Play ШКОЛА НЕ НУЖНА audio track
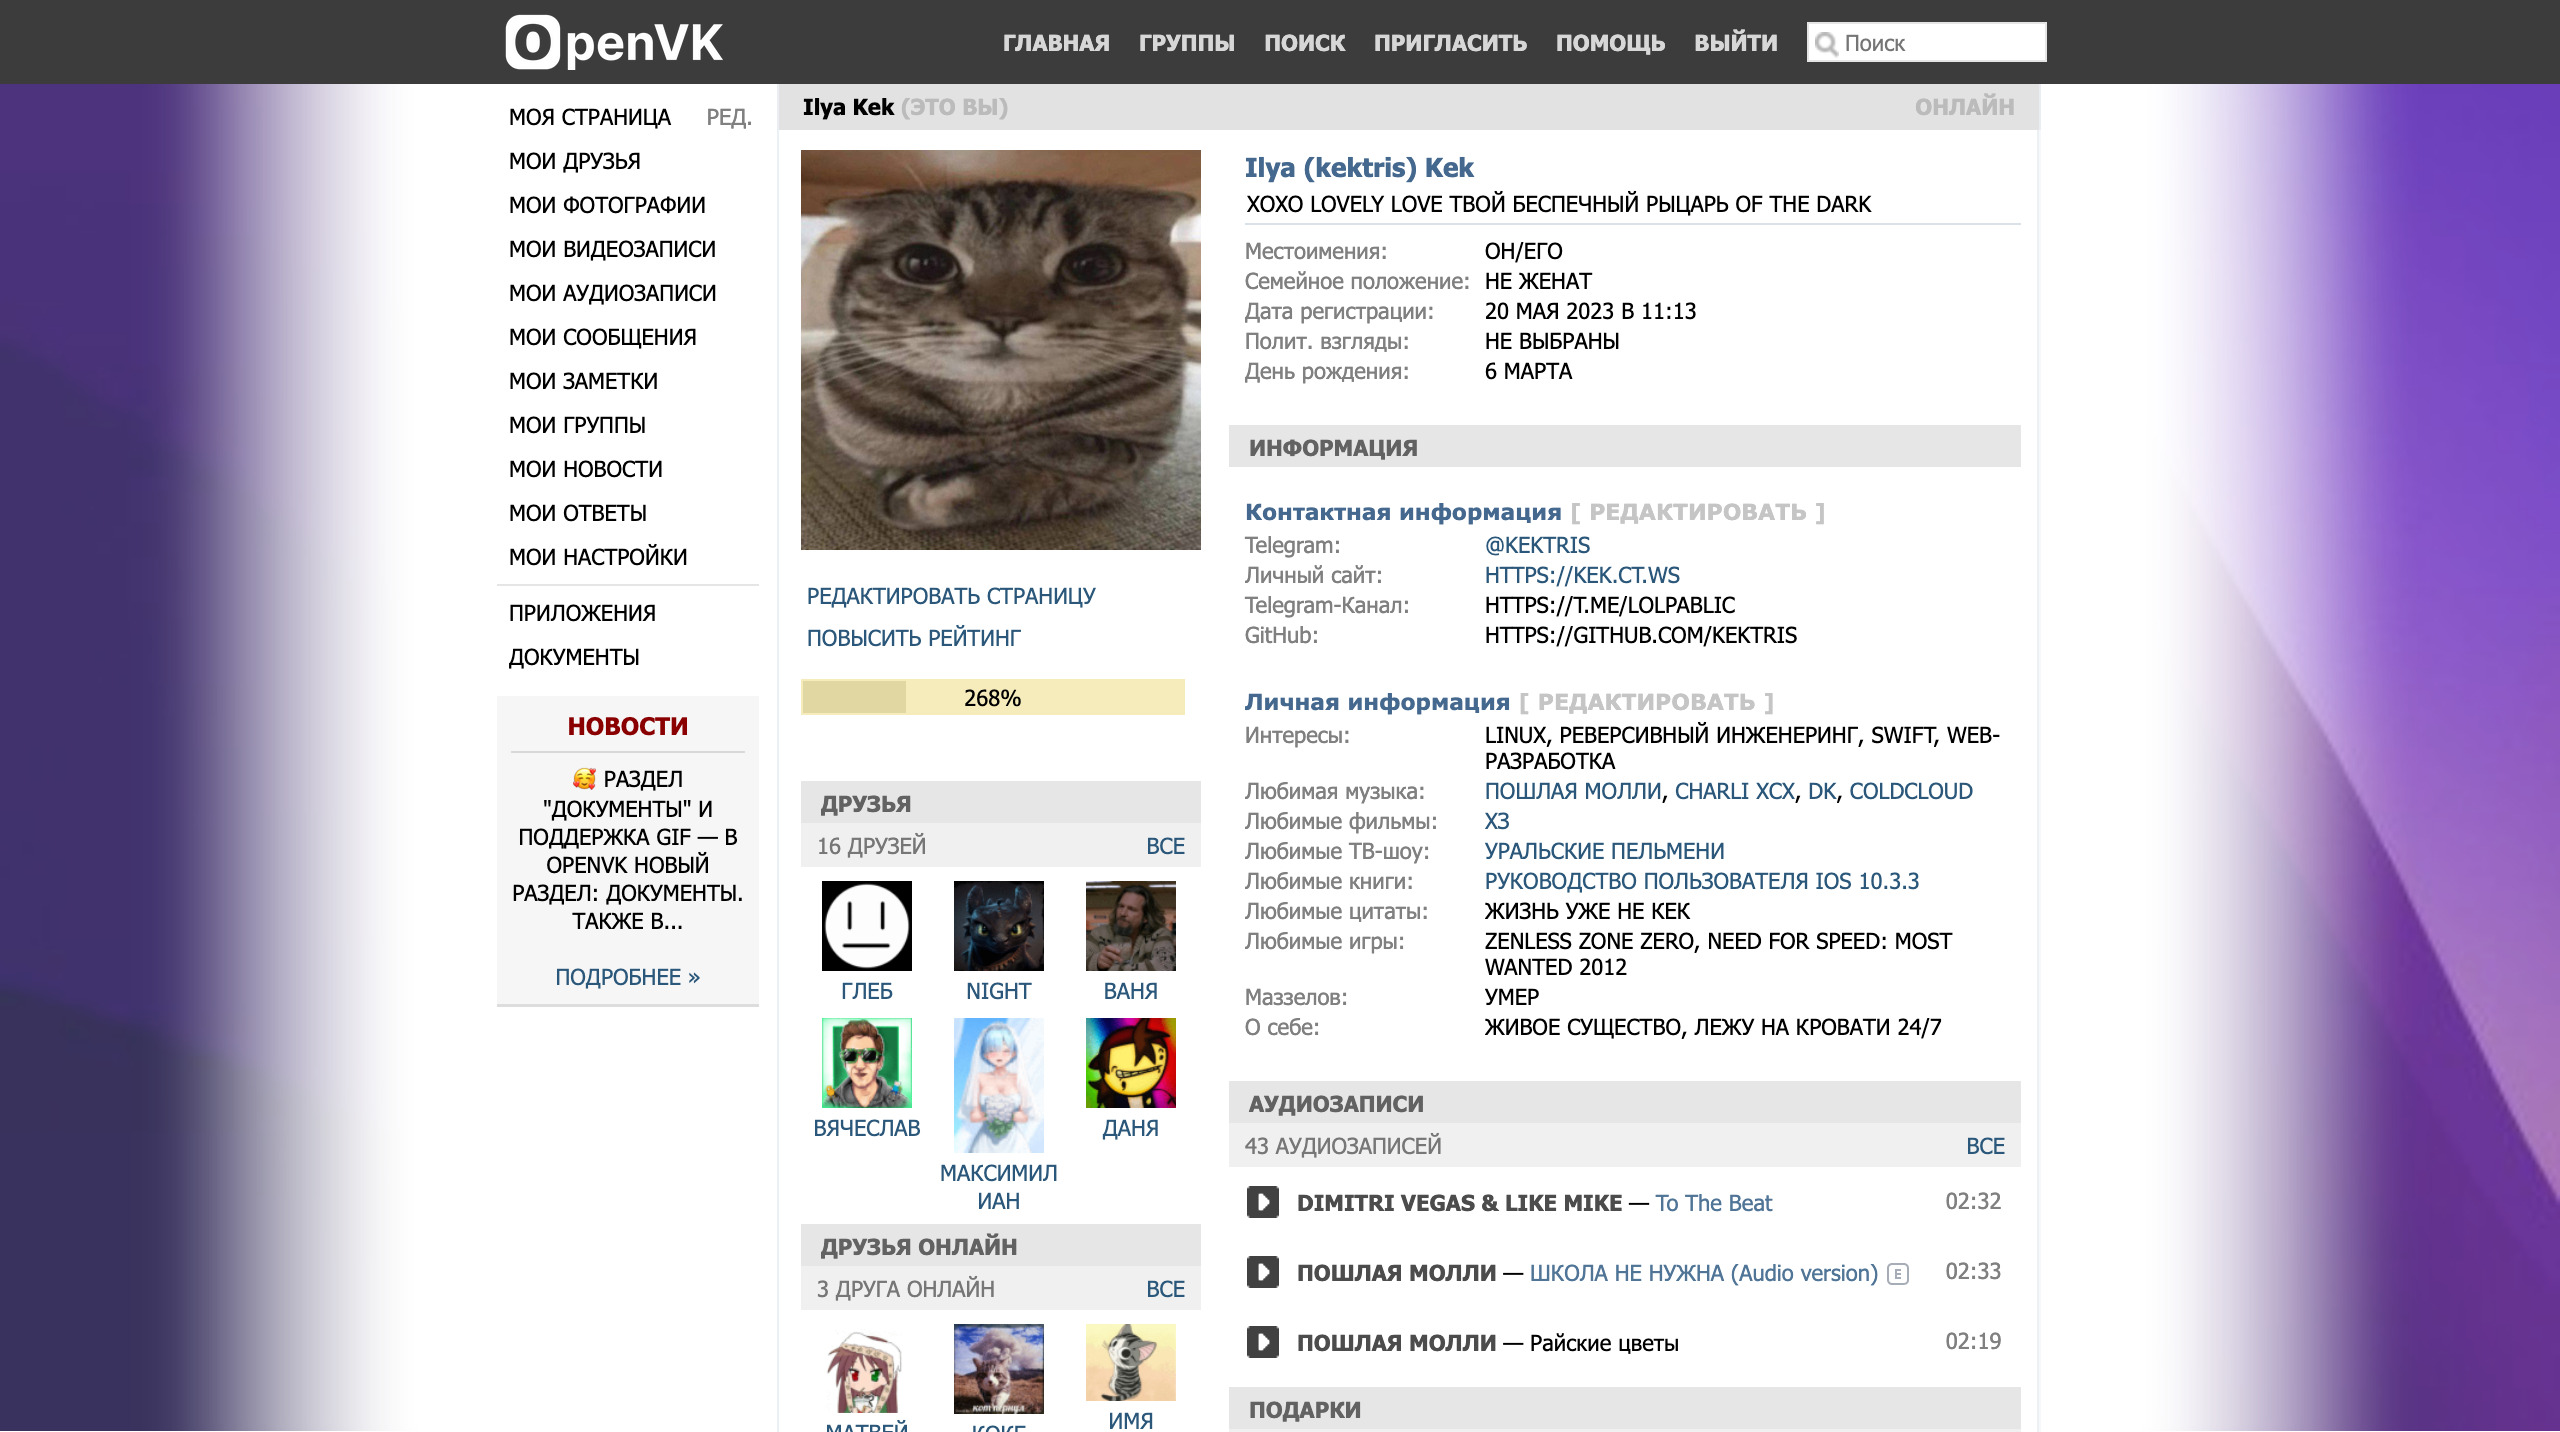The width and height of the screenshot is (2560, 1432). tap(1262, 1272)
